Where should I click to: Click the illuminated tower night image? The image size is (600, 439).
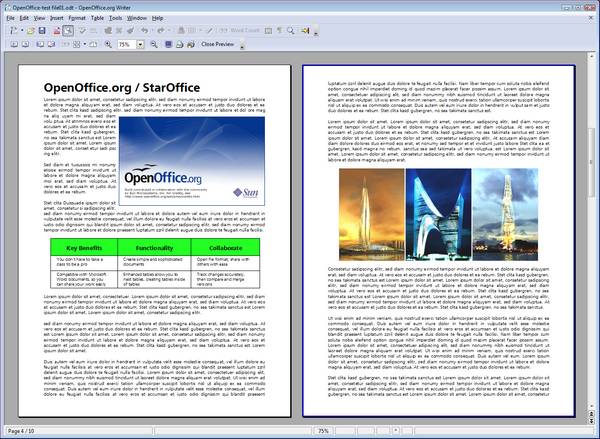click(505, 214)
